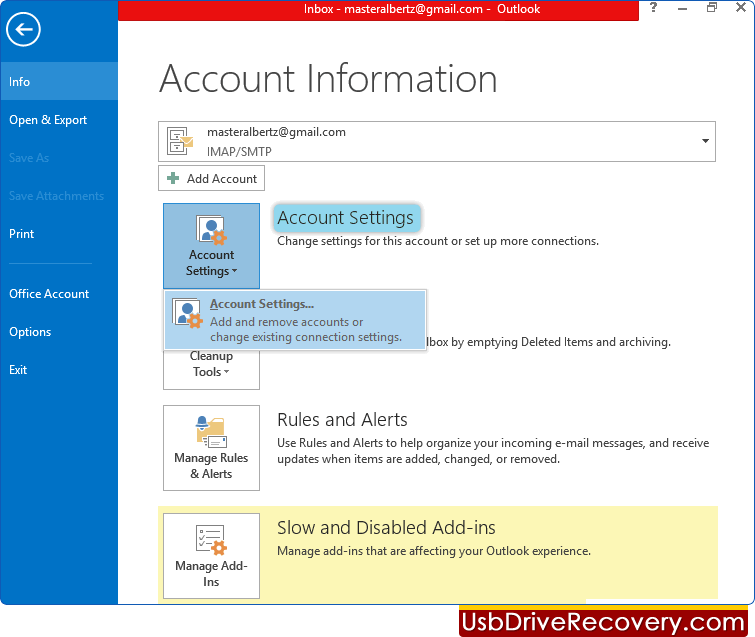Open the account selector dropdown arrow
The height and width of the screenshot is (637, 755).
pyautogui.click(x=705, y=141)
